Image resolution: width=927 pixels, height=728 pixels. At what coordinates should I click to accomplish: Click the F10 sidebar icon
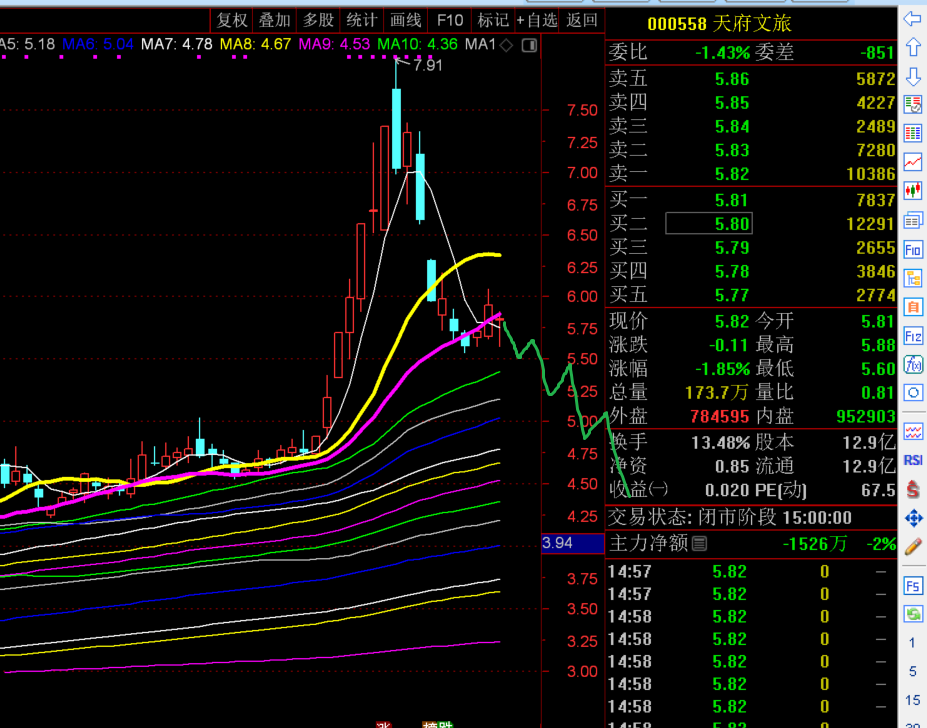coord(913,250)
